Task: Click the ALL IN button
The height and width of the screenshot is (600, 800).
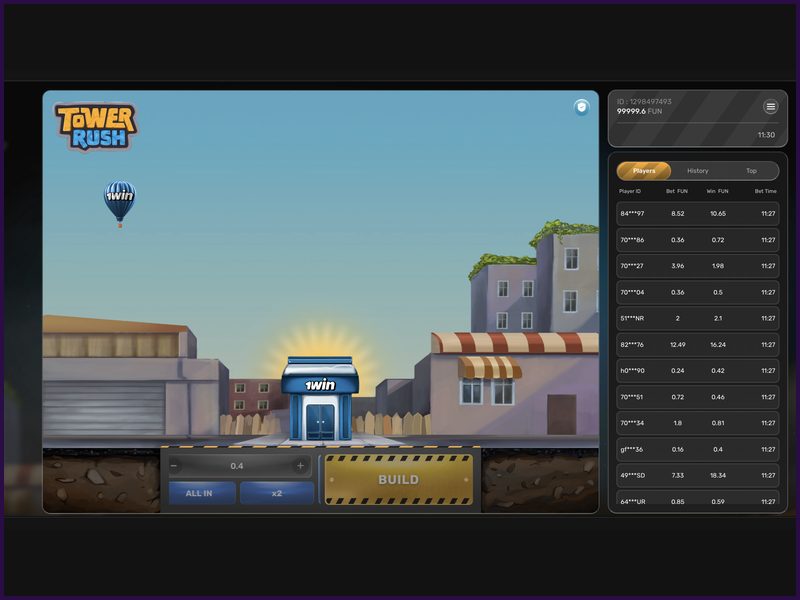Action: click(198, 491)
